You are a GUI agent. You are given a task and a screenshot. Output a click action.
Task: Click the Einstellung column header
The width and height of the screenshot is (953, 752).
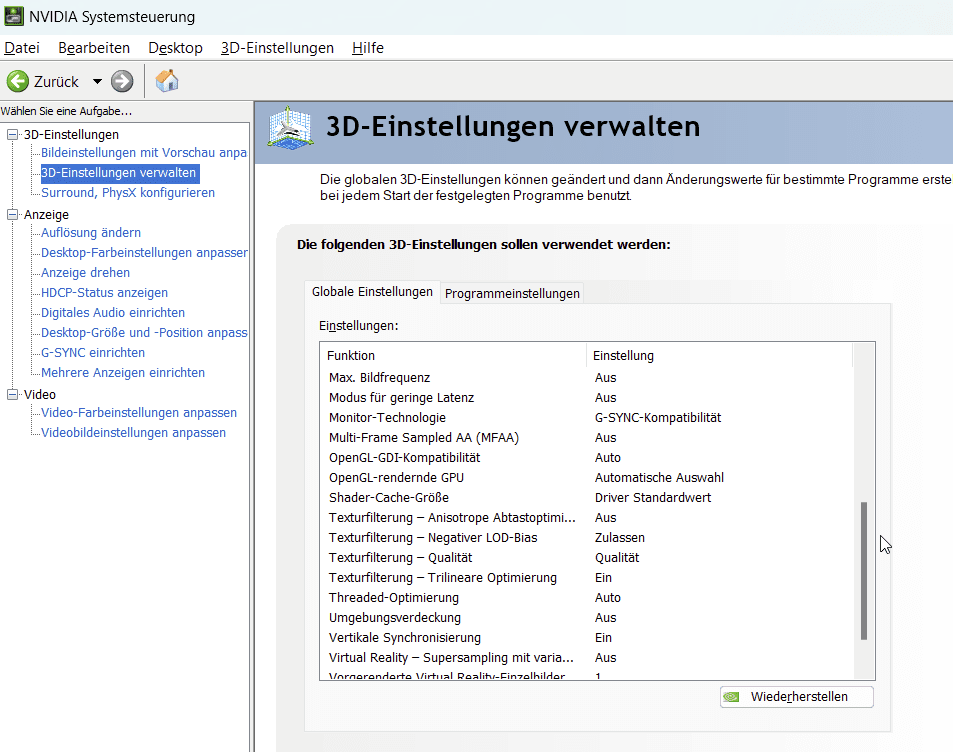pyautogui.click(x=719, y=356)
